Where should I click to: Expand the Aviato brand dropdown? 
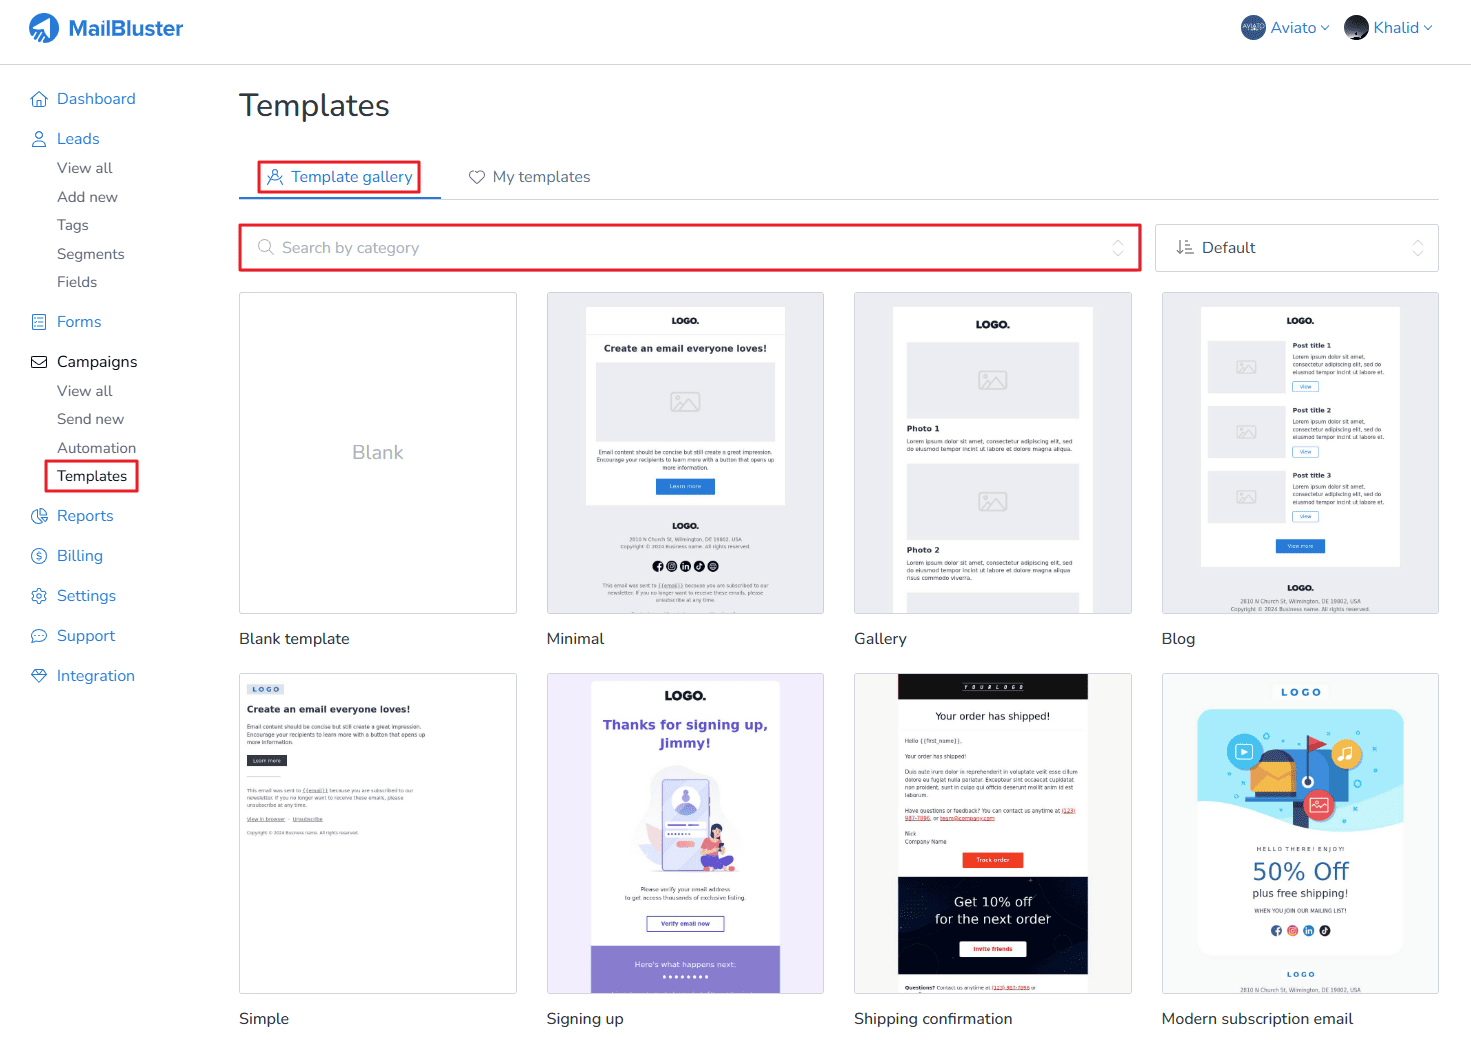[1285, 28]
